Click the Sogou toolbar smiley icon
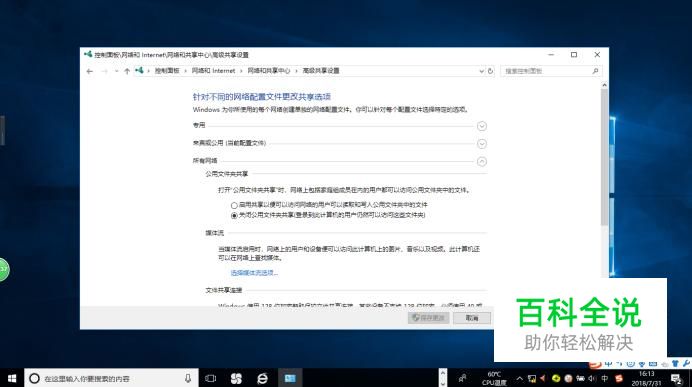 click(x=631, y=364)
